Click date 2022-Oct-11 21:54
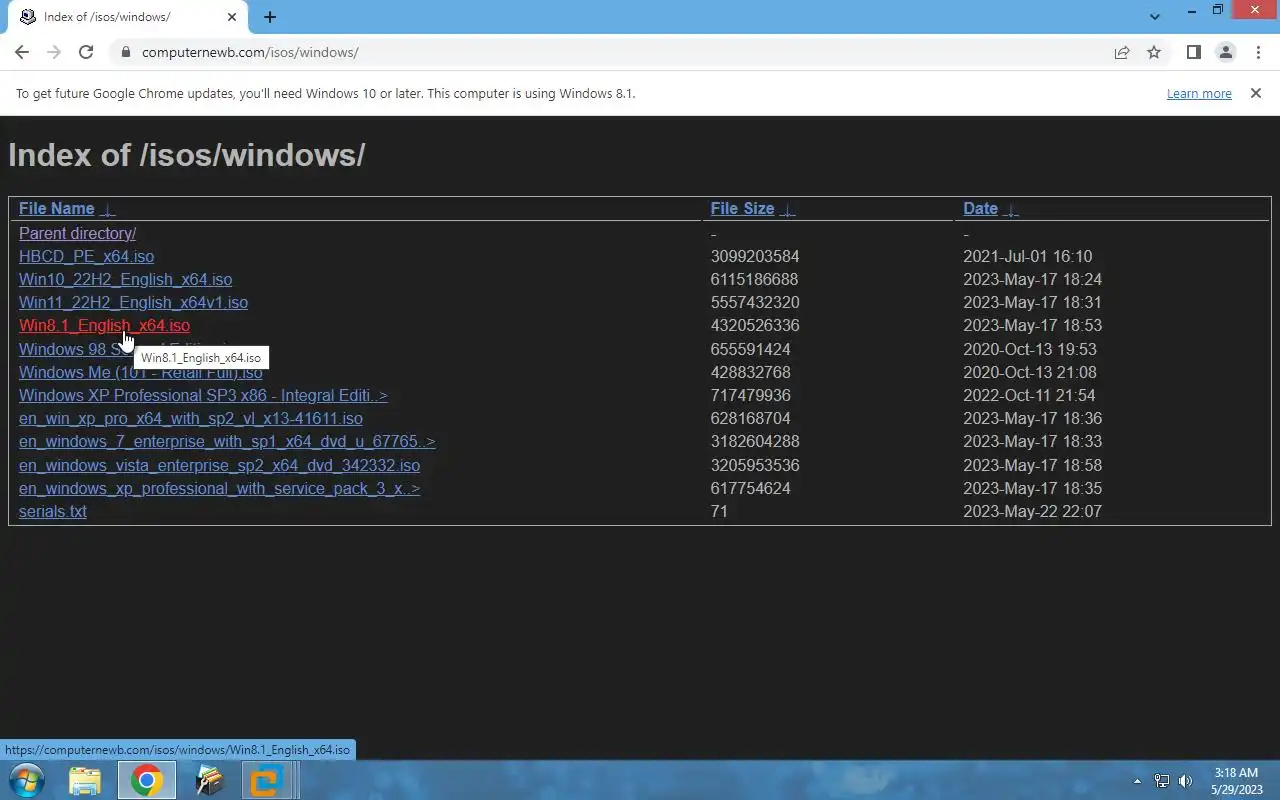Screen dimensions: 1280x800 (x=1029, y=395)
